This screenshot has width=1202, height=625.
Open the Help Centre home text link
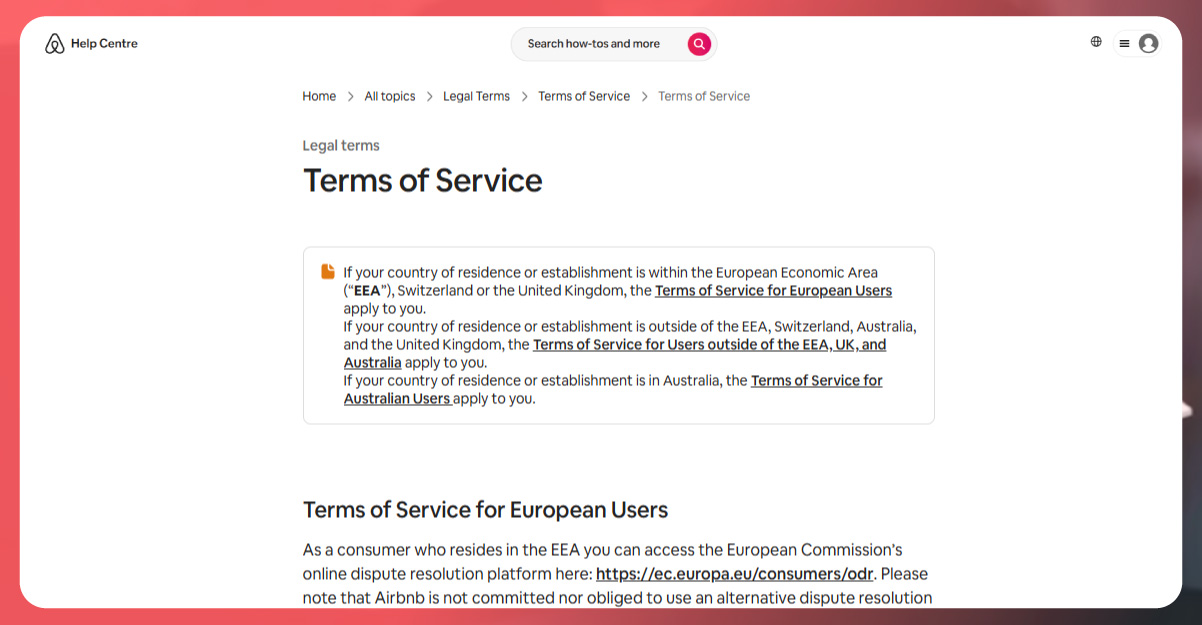pyautogui.click(x=104, y=44)
